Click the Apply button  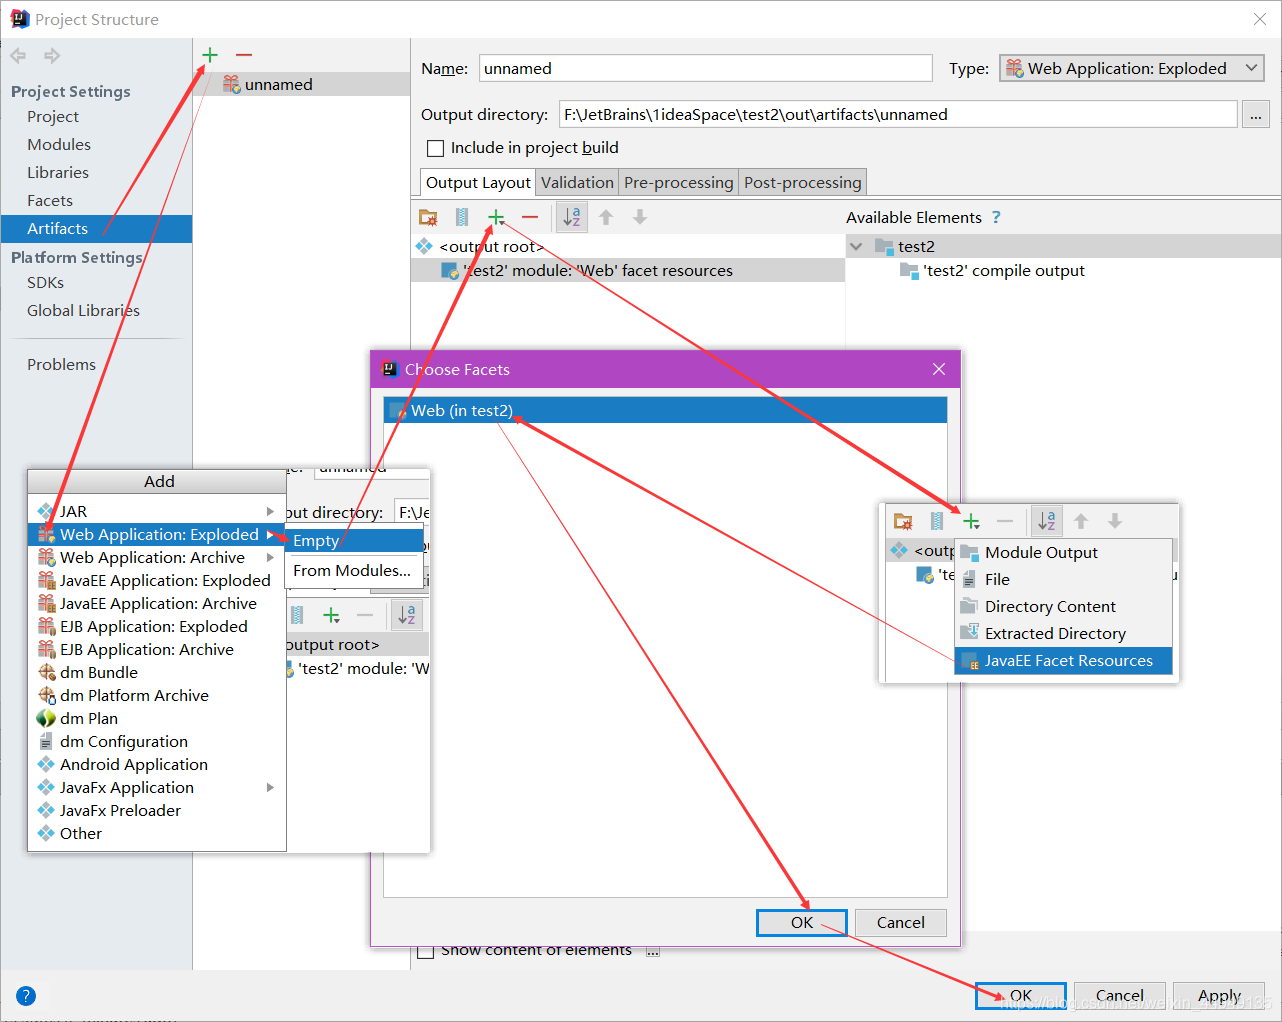(x=1218, y=995)
